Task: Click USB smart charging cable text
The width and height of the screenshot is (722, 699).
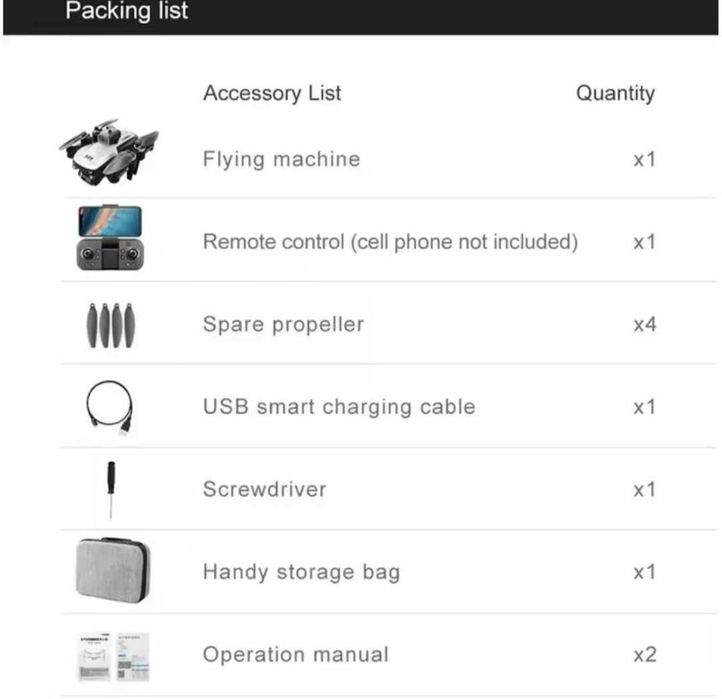Action: 338,407
